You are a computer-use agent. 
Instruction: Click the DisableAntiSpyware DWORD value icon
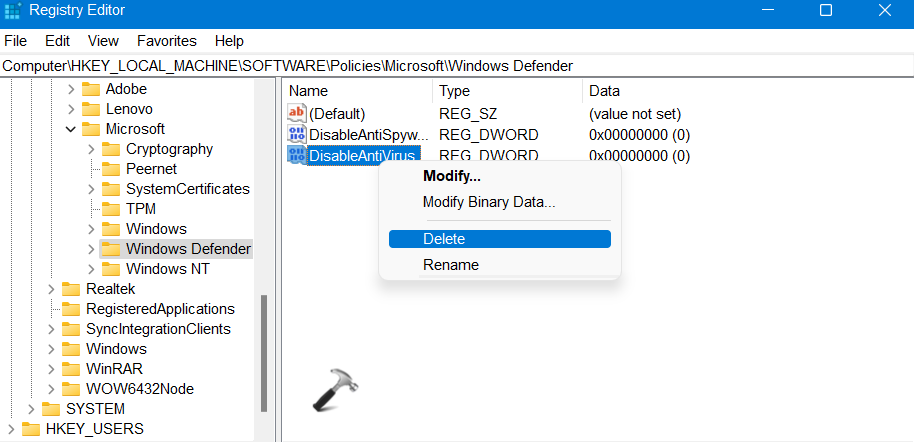(x=297, y=135)
